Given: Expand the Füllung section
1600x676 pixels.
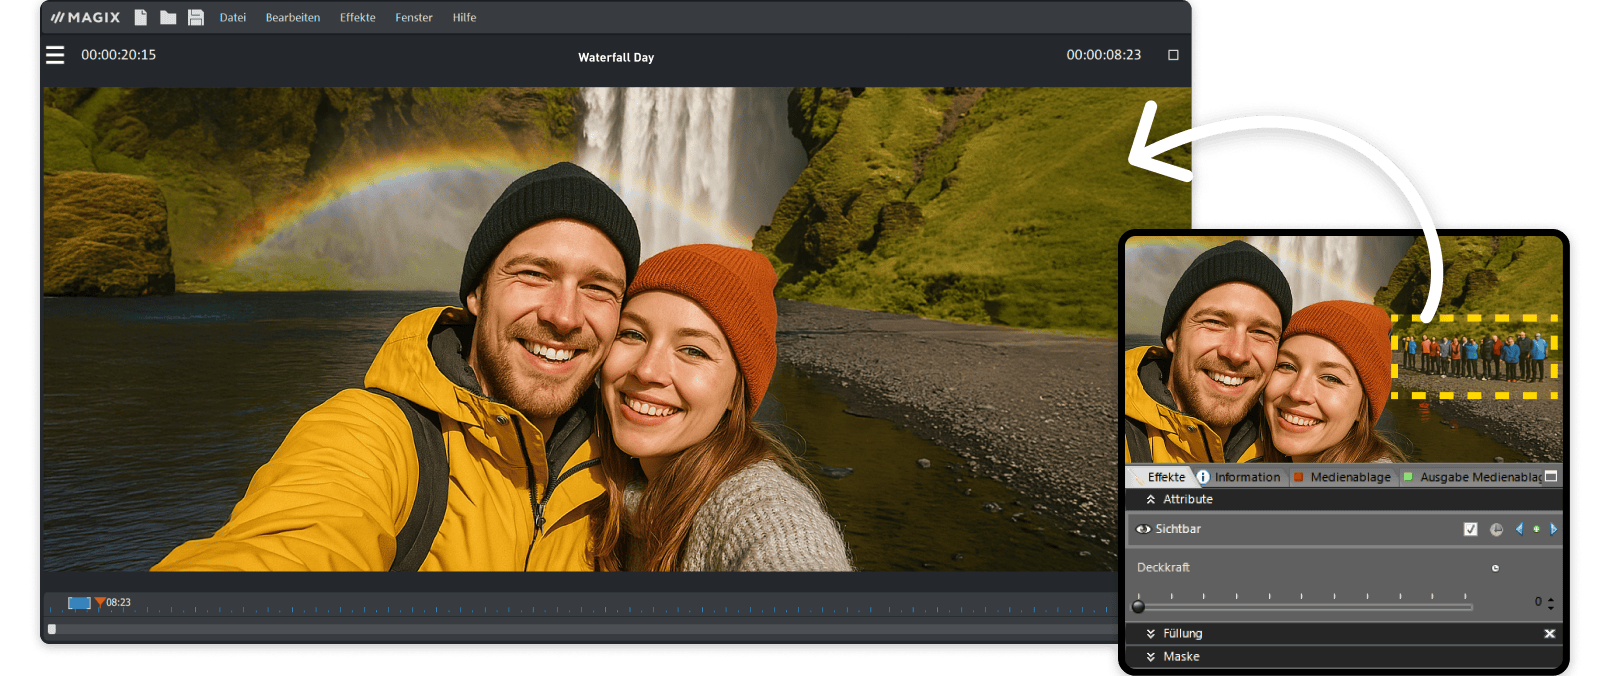Looking at the screenshot, I should pyautogui.click(x=1151, y=634).
